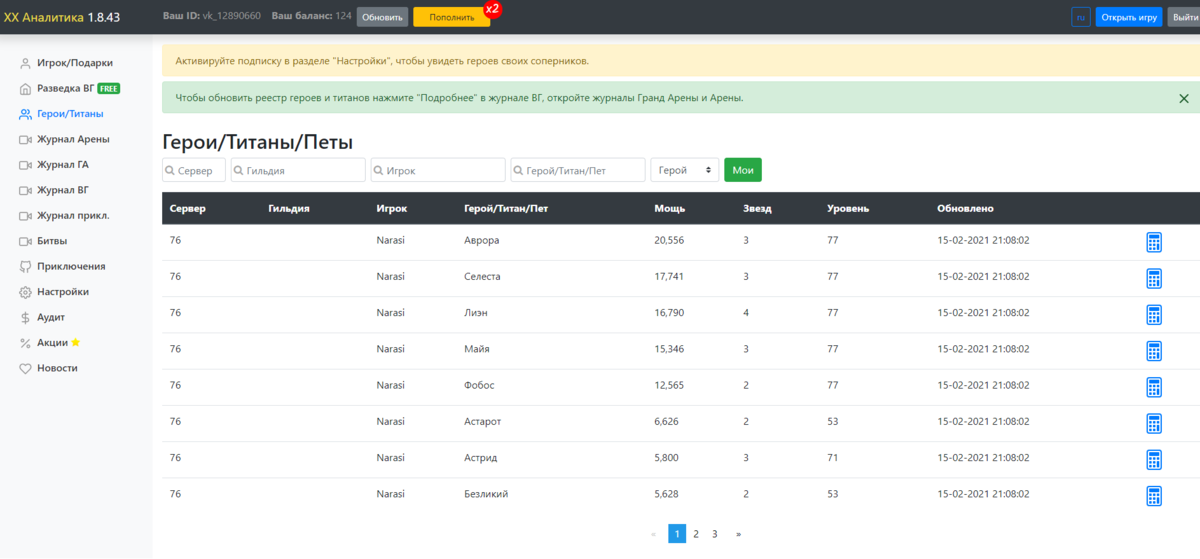Click Narasi in Астарот row
1200x559 pixels.
(391, 421)
